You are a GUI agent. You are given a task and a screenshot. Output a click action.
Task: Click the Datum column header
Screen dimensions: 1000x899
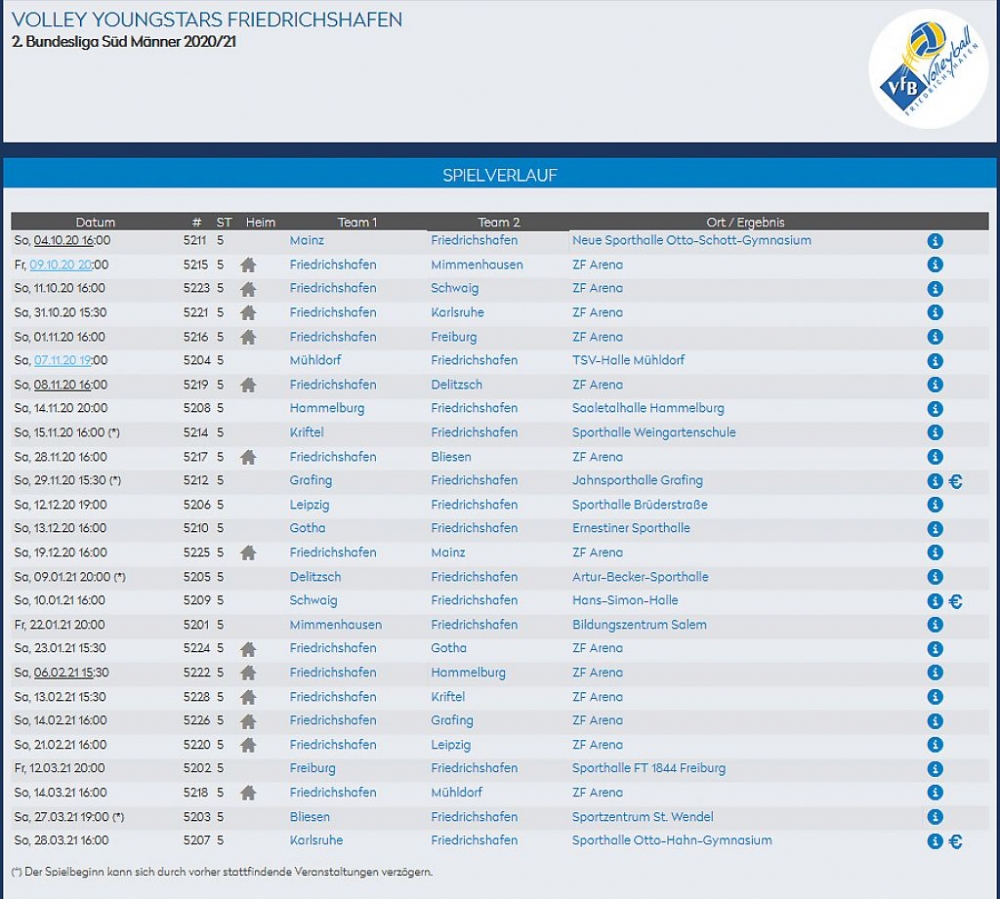point(95,222)
